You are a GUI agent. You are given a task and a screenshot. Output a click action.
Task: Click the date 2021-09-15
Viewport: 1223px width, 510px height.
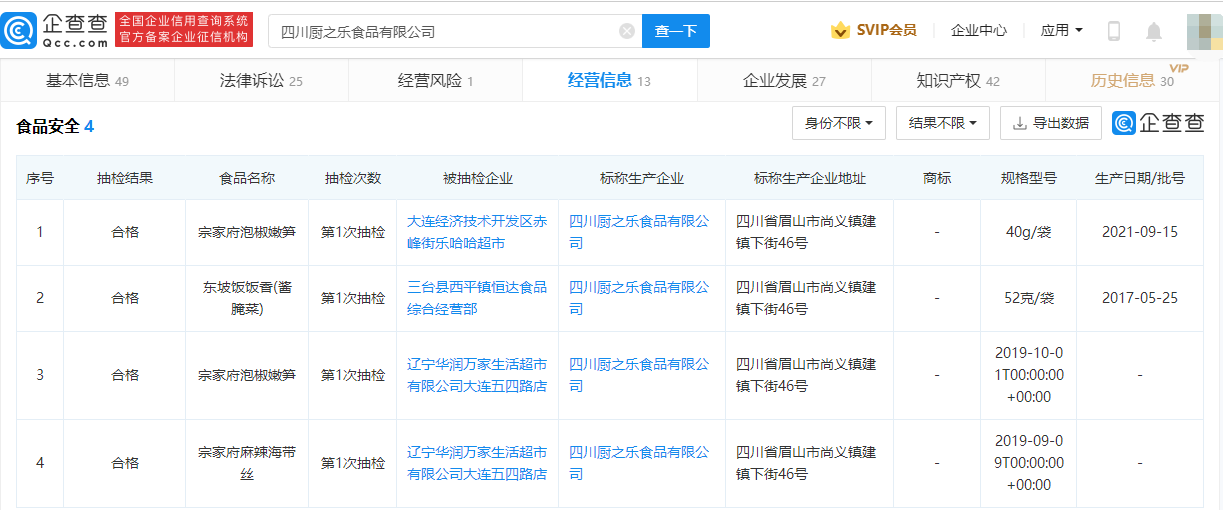(x=1140, y=232)
